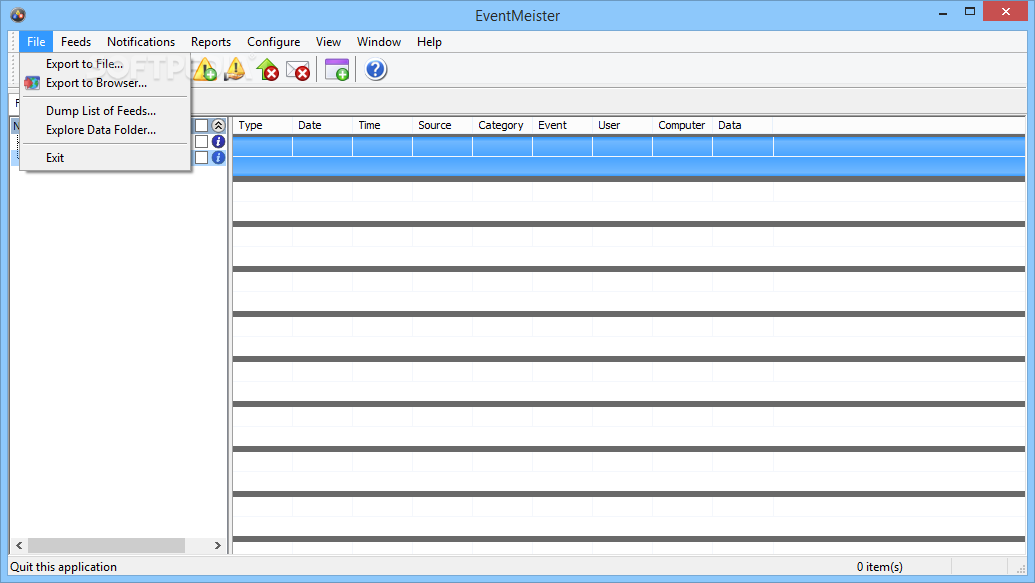Minimize the EventMeister window

[943, 12]
